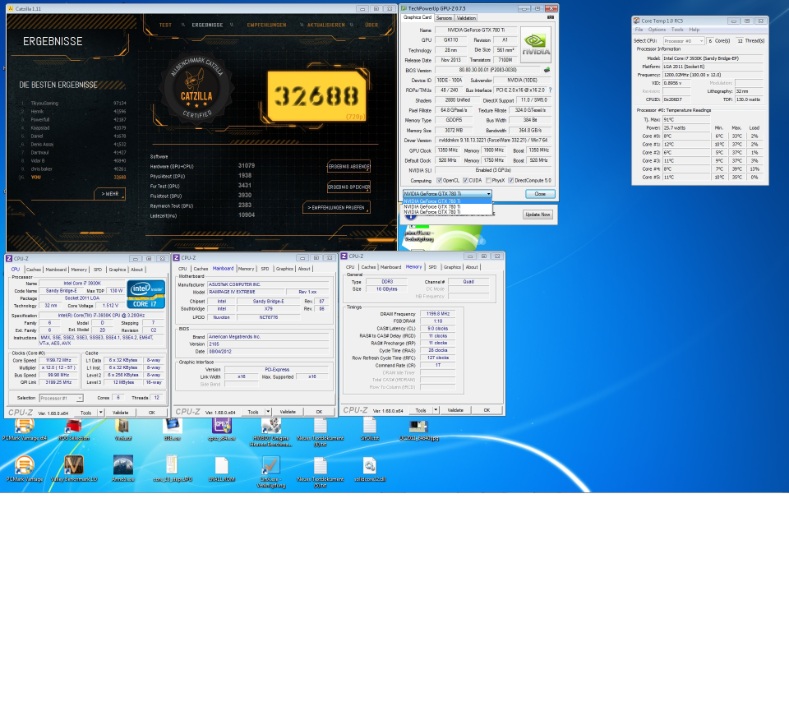Click the 32688 score panel in Catzilla
Screen dimensions: 789x720
pos(317,96)
